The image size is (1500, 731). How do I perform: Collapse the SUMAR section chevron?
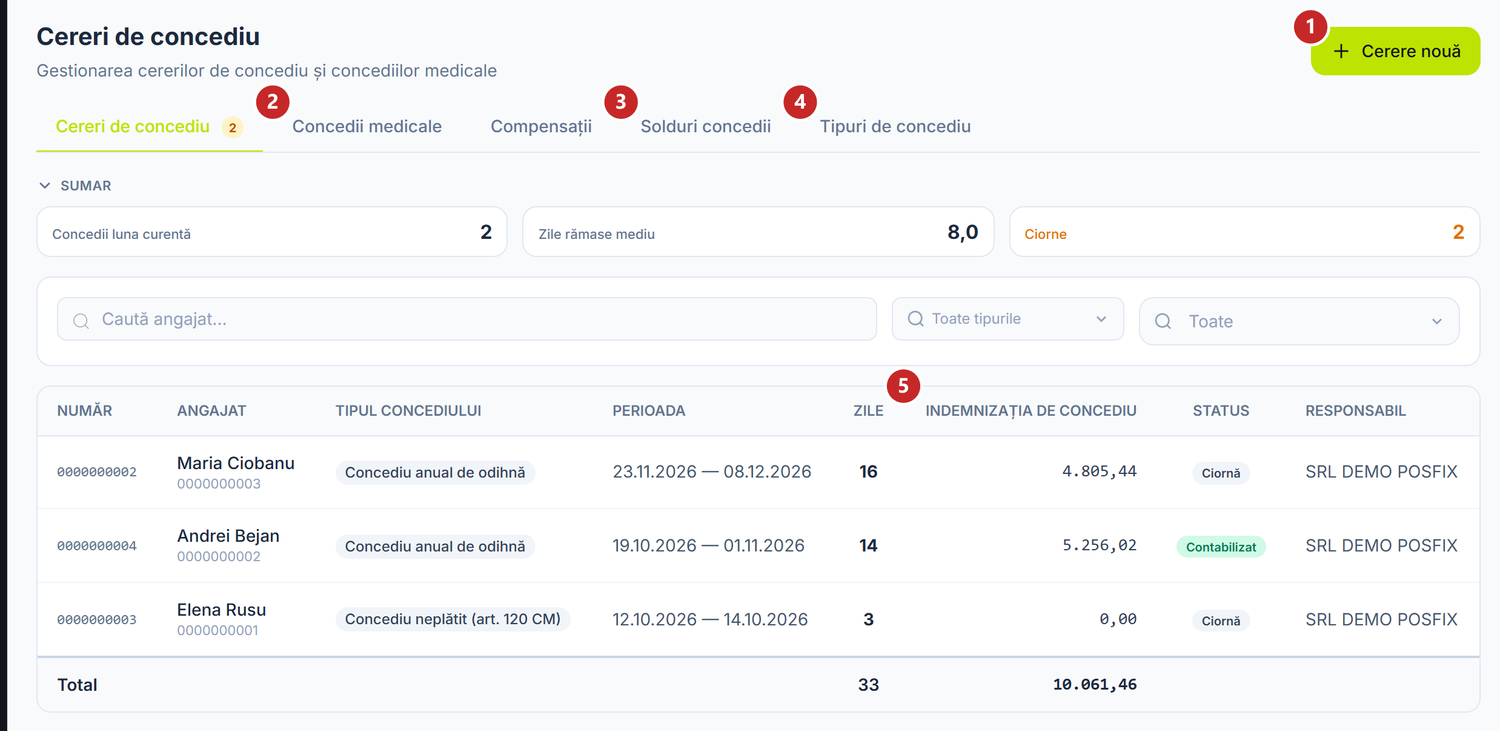(x=44, y=186)
